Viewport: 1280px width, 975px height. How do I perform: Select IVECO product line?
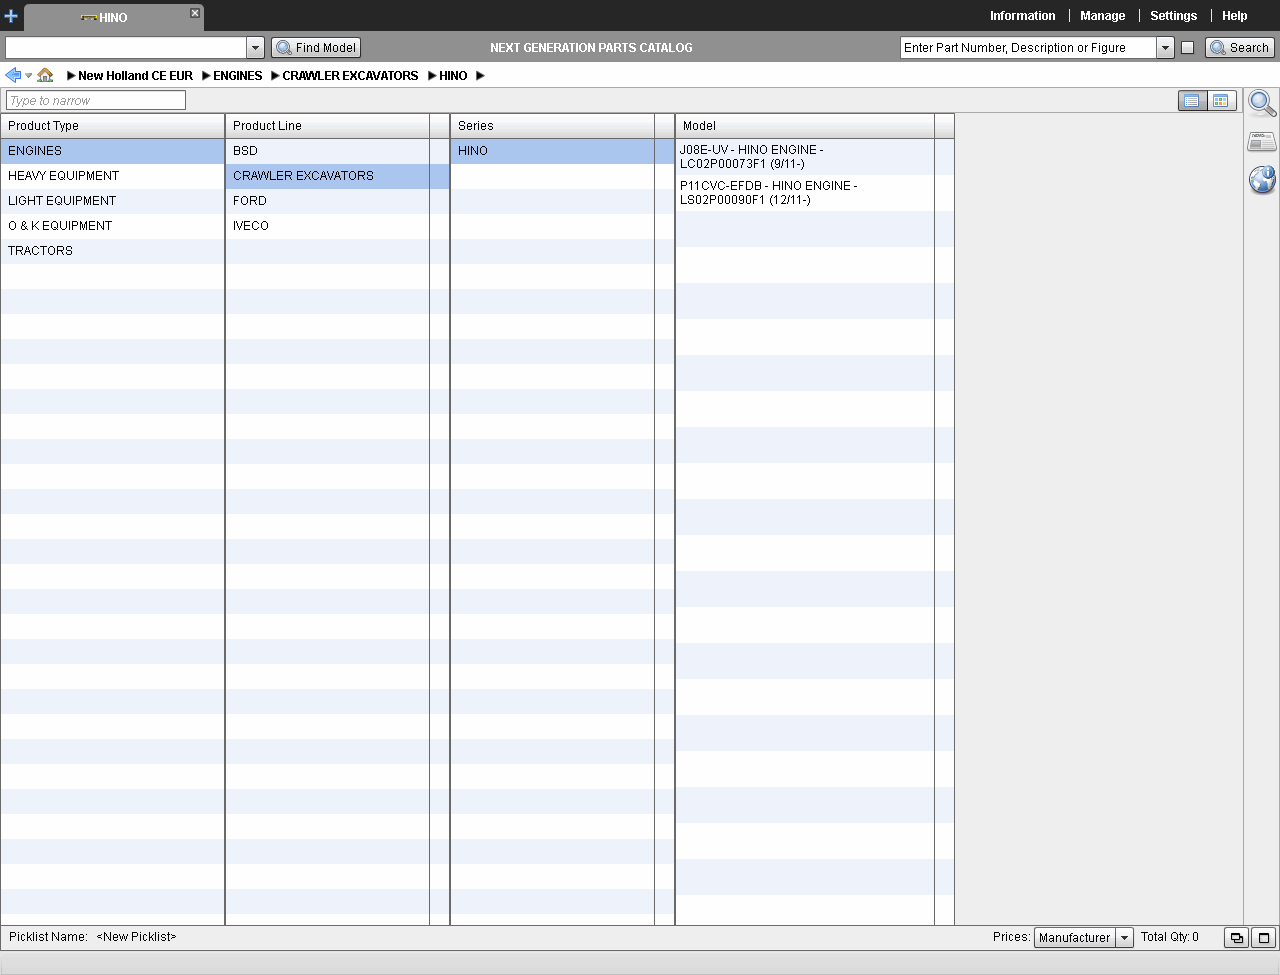click(x=338, y=226)
